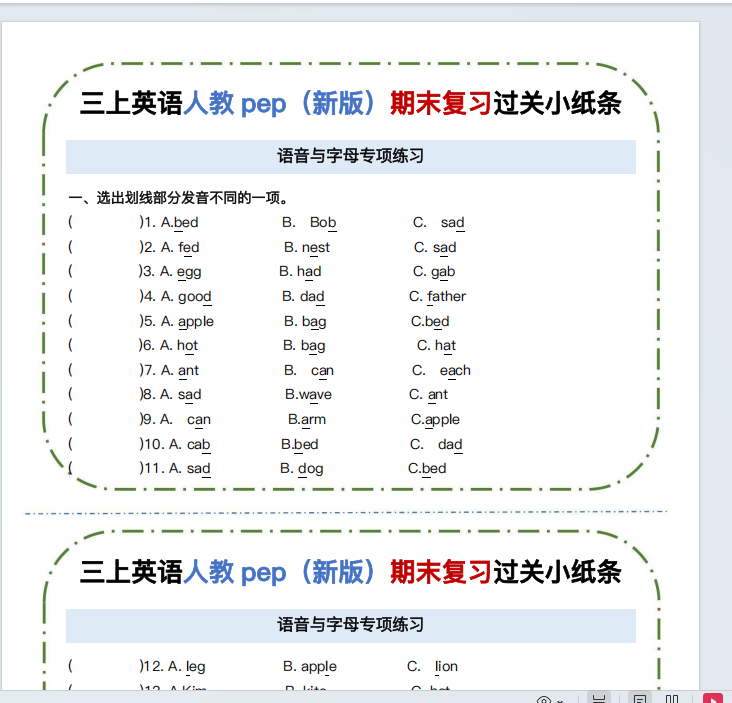Select word 'bed' in question 1 option A

[186, 223]
